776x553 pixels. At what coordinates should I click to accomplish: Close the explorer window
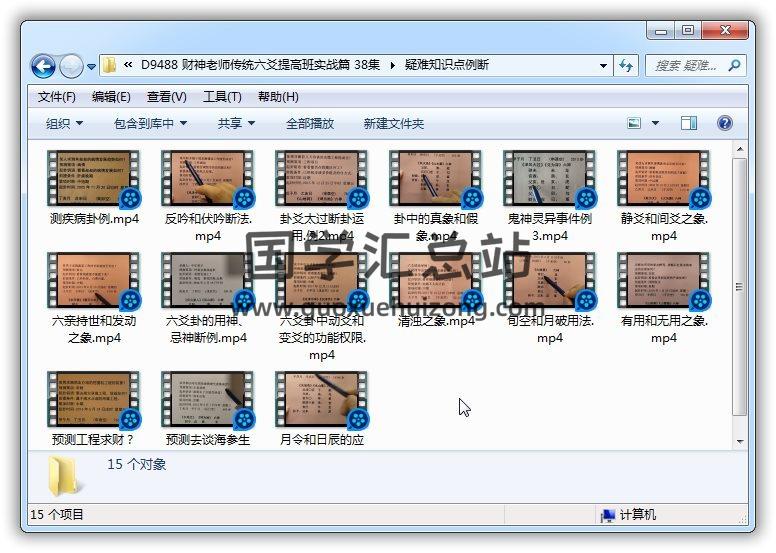tap(725, 31)
